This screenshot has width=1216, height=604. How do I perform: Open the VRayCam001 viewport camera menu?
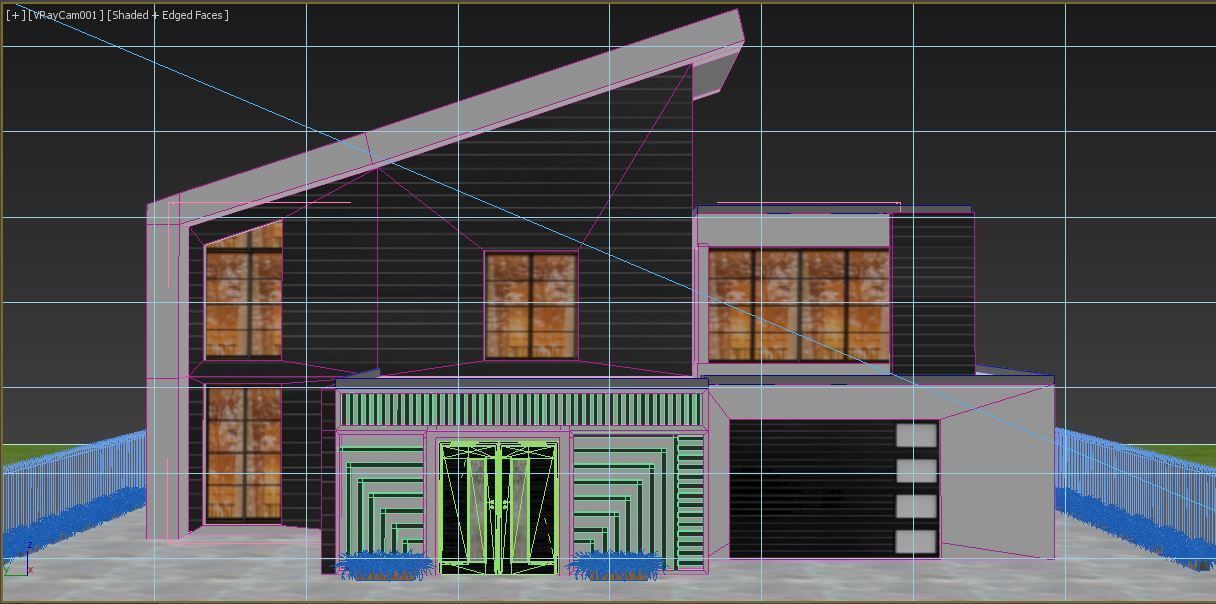(65, 15)
